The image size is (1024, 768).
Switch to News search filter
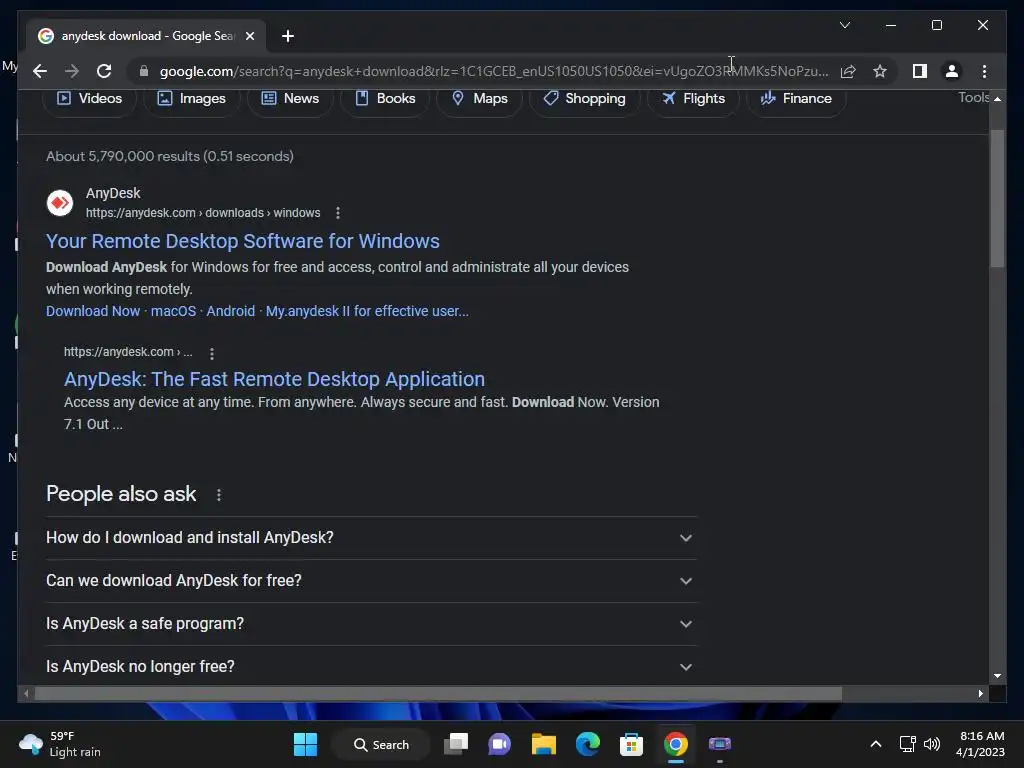291,99
